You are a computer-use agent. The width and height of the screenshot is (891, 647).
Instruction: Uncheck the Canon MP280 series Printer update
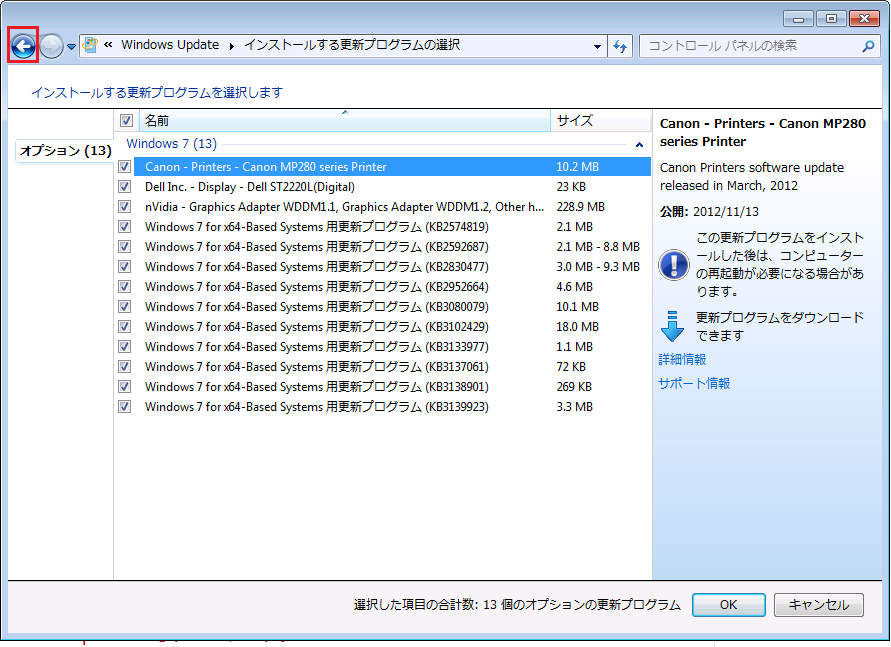[124, 167]
